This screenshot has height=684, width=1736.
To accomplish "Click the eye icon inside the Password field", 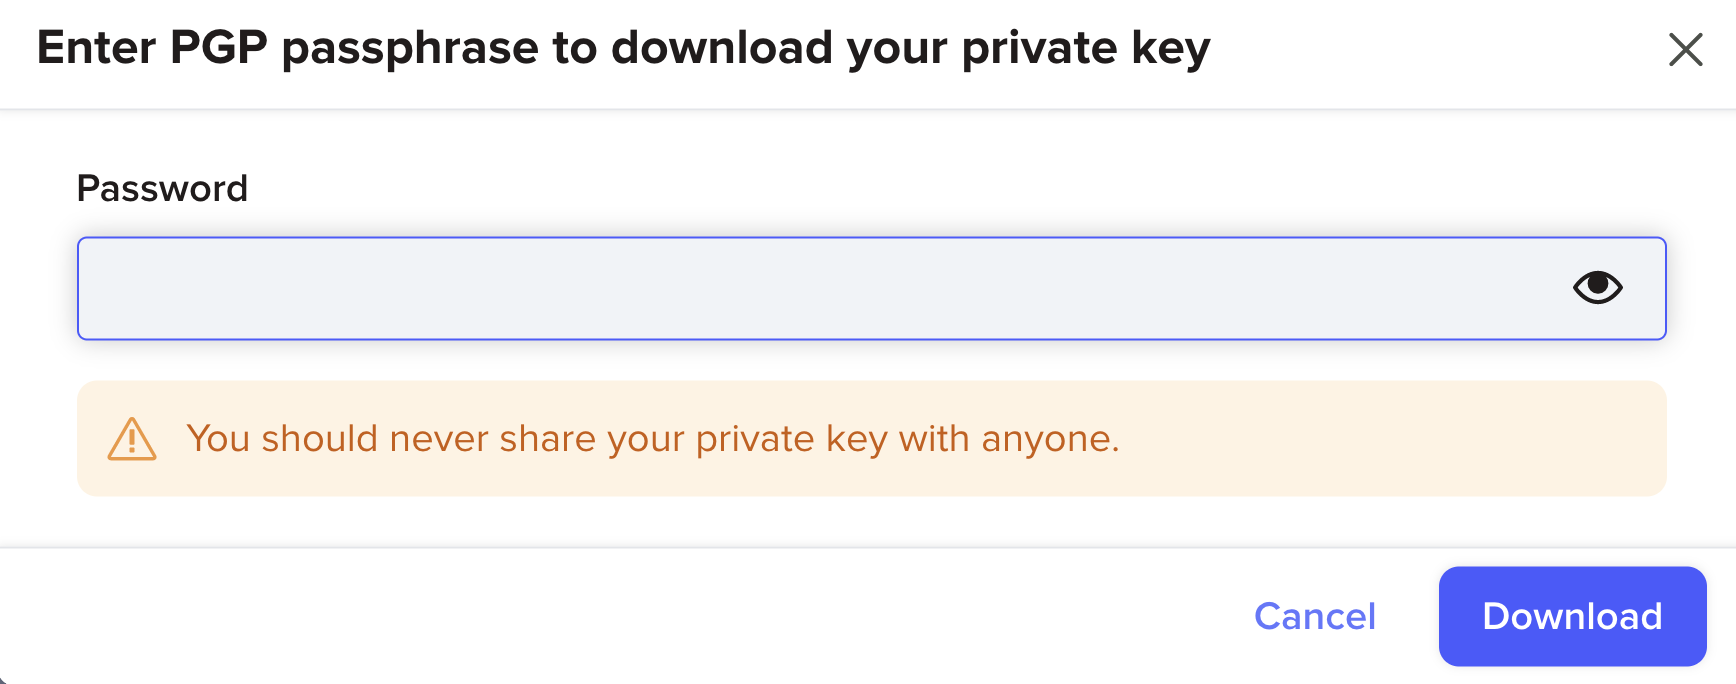I will [1597, 288].
